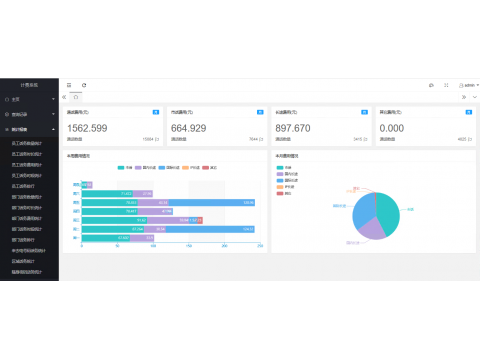Enter fullscreen with the expand icon
This screenshot has width=480, height=360.
click(x=446, y=85)
